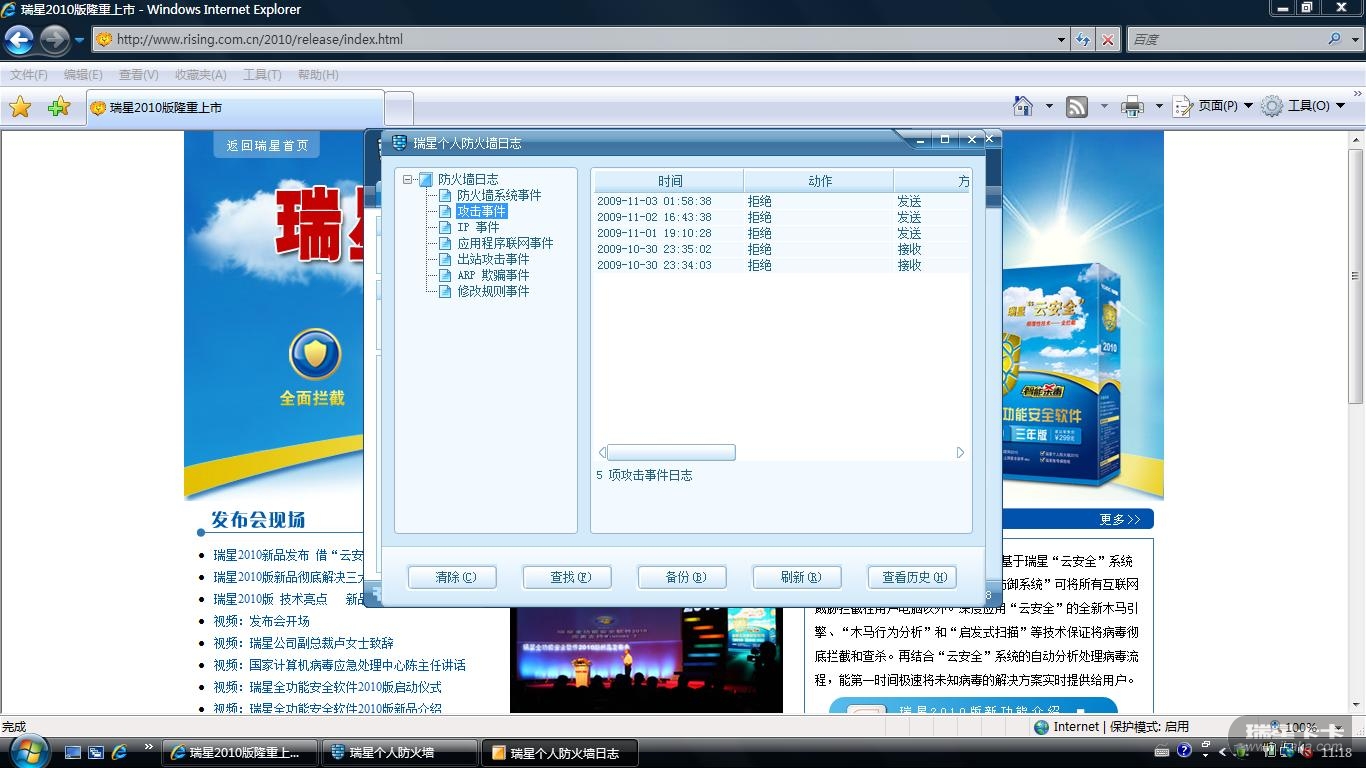Click the Switch Between Windows quick launch icon
The image size is (1366, 768).
coord(96,752)
